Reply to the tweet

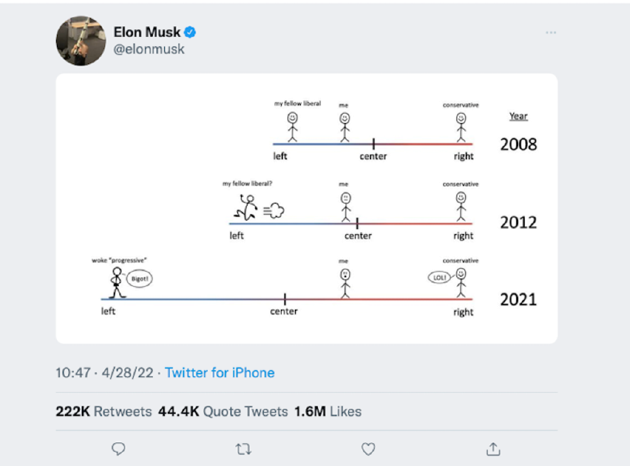tap(118, 450)
